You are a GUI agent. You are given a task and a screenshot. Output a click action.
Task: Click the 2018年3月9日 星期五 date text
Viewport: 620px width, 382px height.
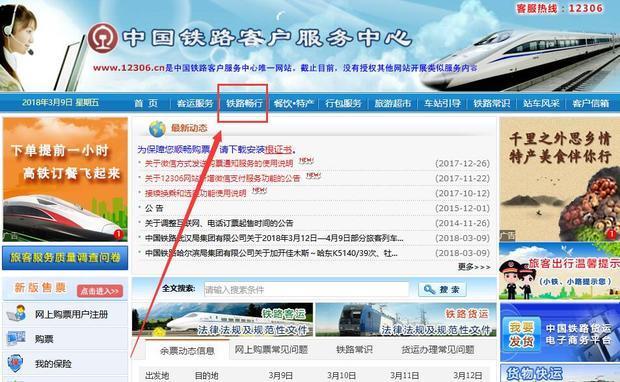[60, 103]
